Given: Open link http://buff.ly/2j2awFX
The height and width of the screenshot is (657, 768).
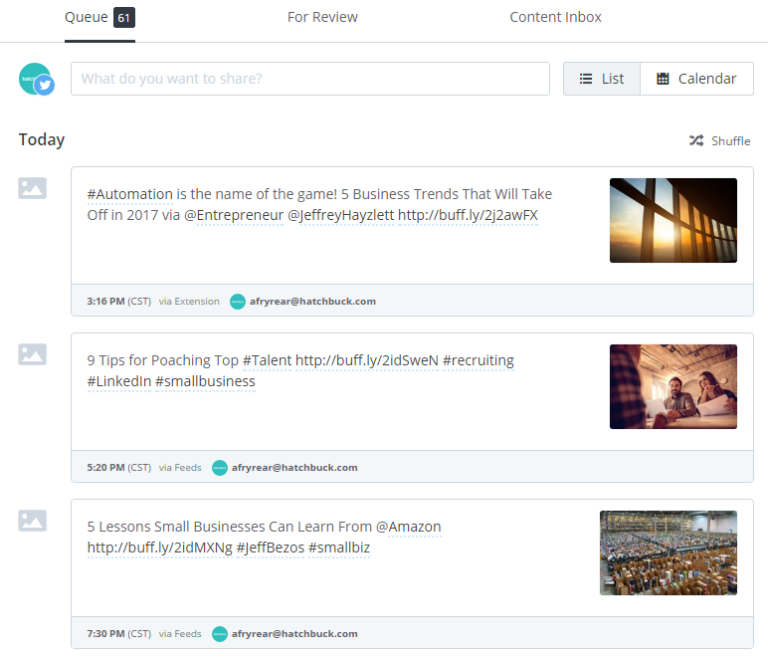Looking at the screenshot, I should (468, 216).
